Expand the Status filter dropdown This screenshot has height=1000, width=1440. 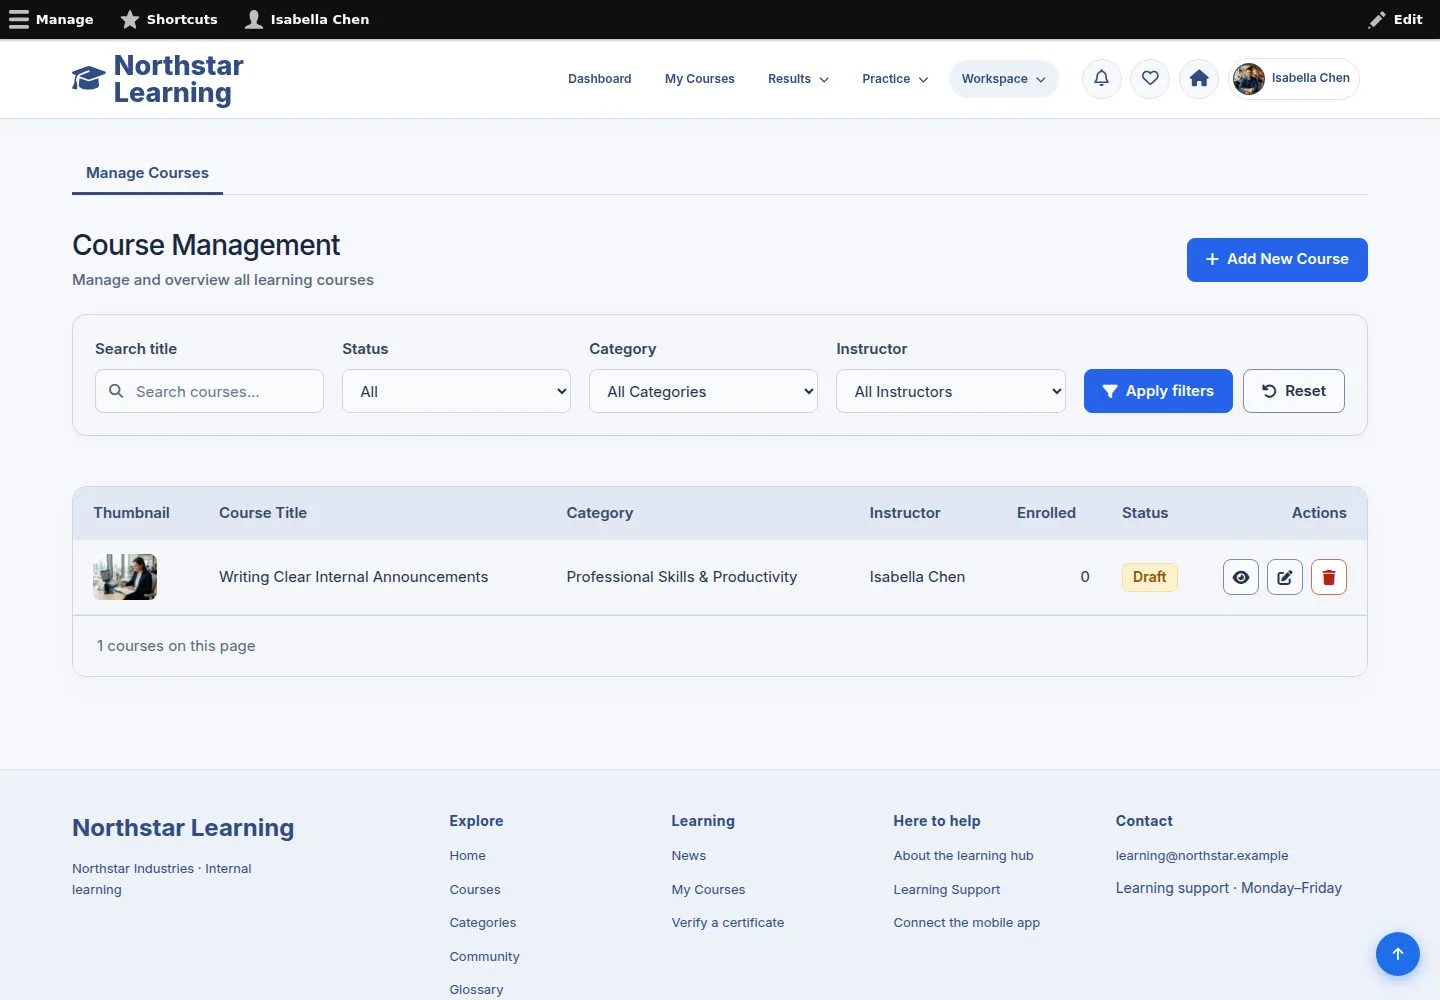tap(456, 391)
